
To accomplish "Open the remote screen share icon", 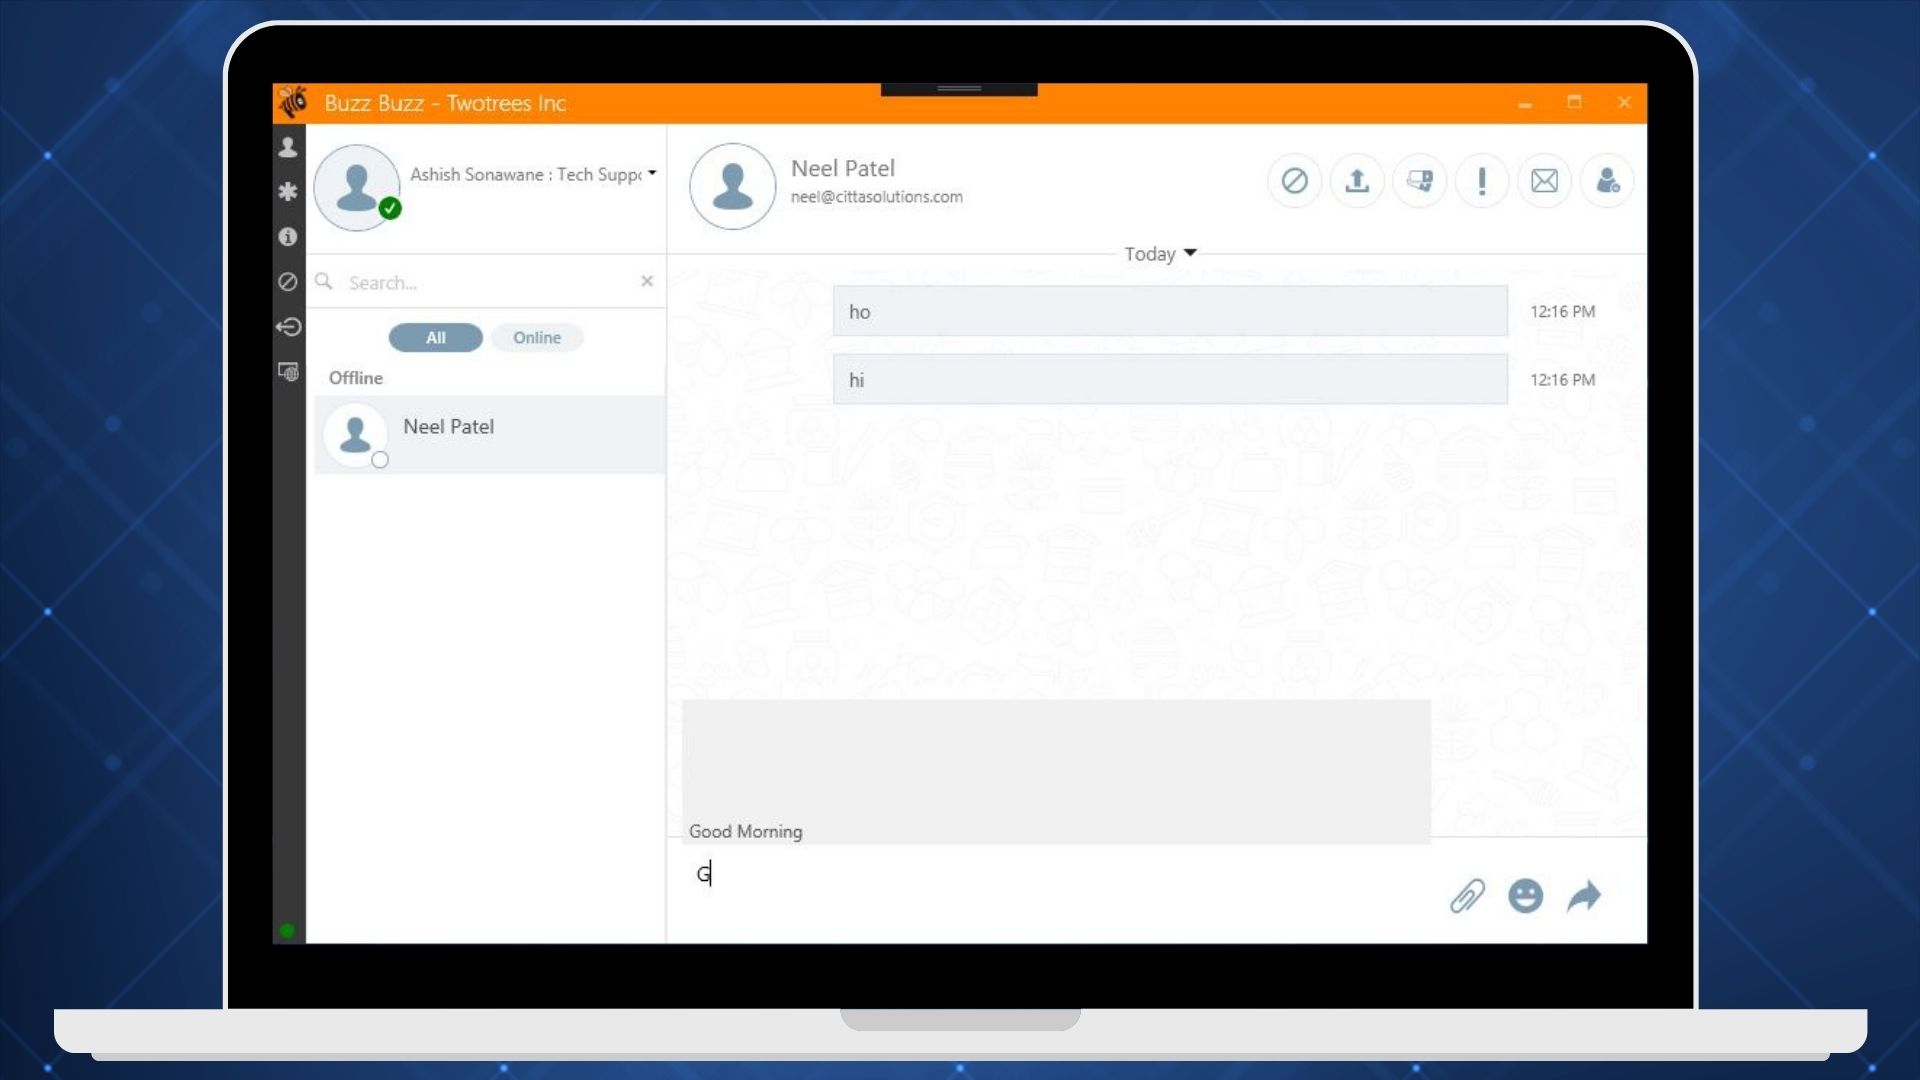I will [x=1420, y=181].
